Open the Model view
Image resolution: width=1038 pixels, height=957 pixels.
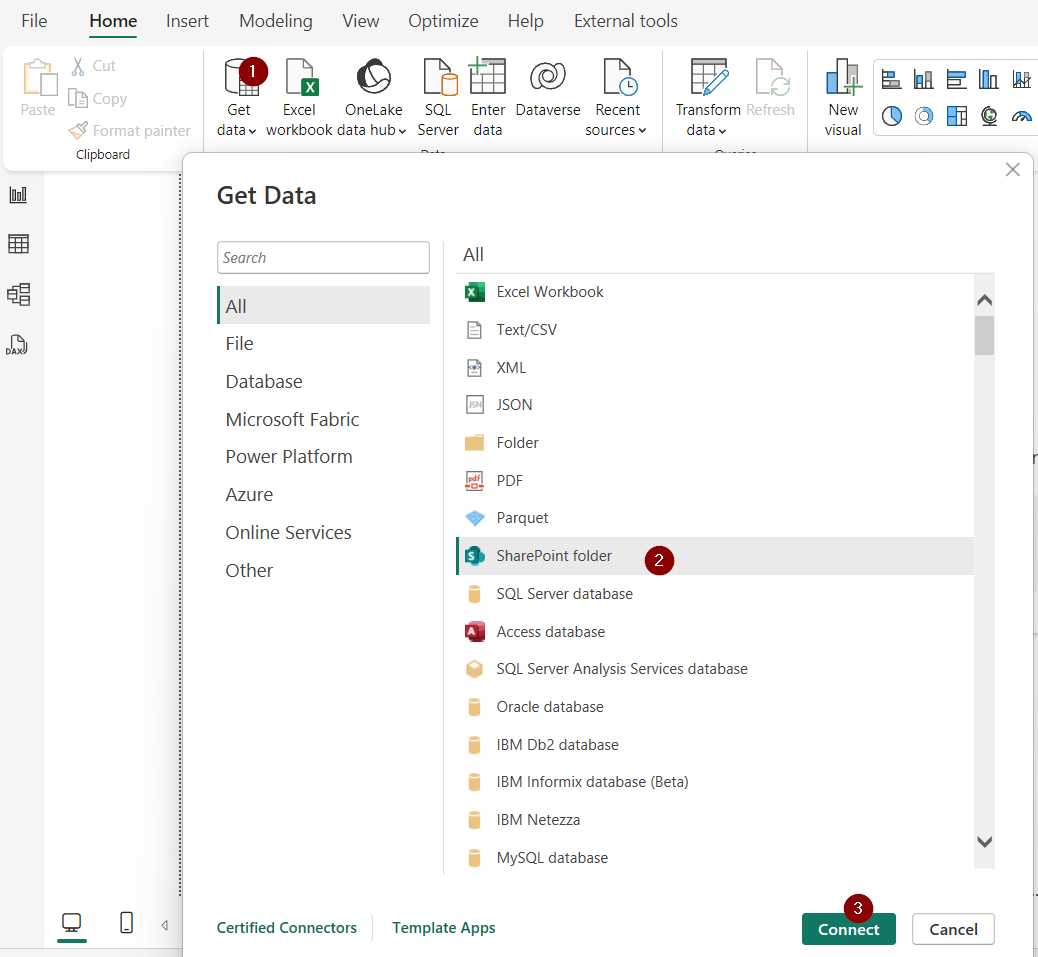click(18, 294)
